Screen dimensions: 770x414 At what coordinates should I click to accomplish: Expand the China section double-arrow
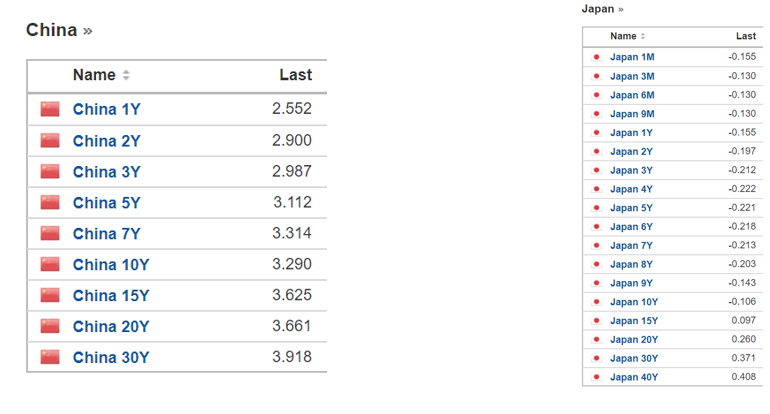88,31
